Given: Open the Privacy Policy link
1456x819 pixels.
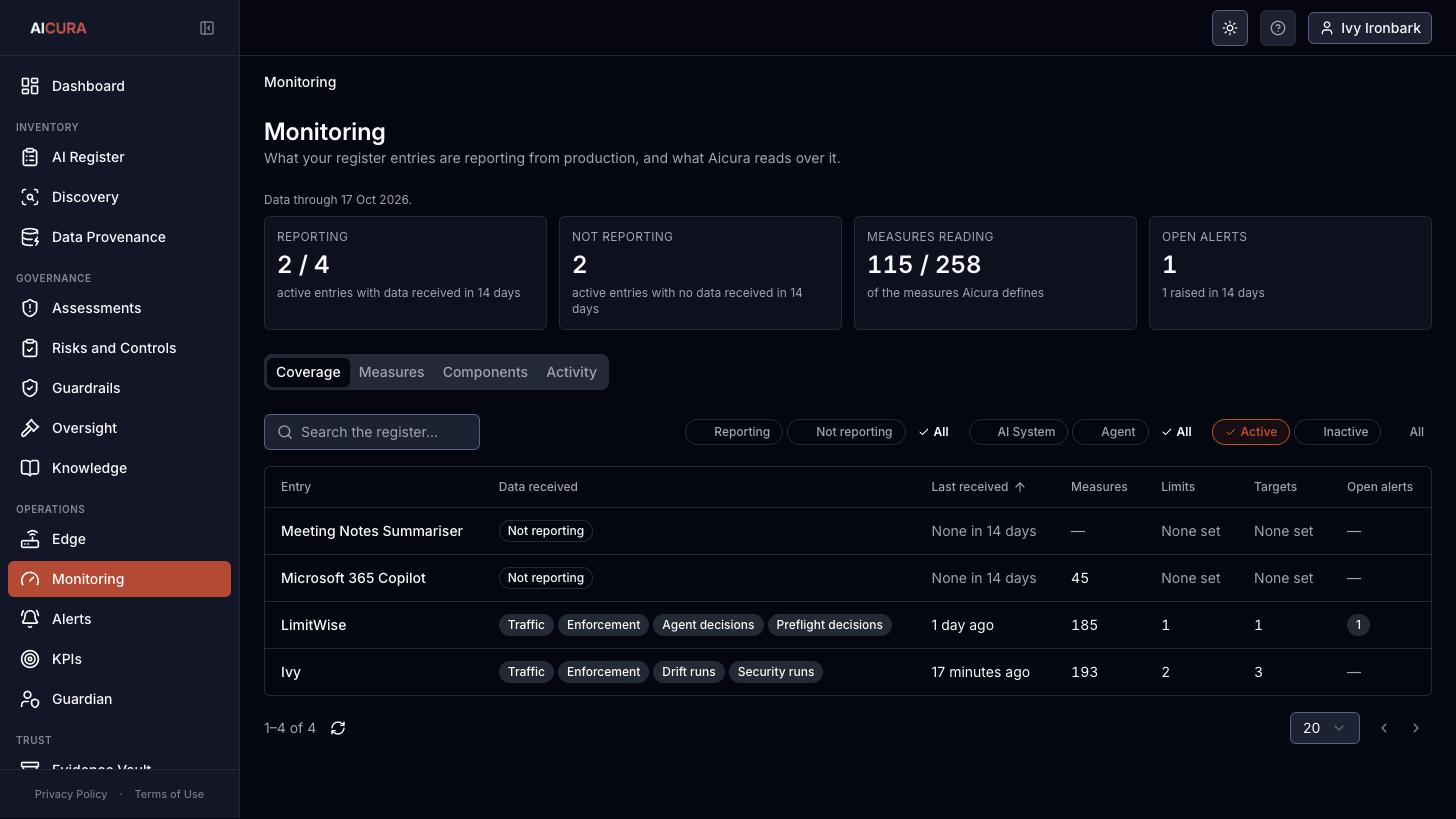Looking at the screenshot, I should coord(71,794).
